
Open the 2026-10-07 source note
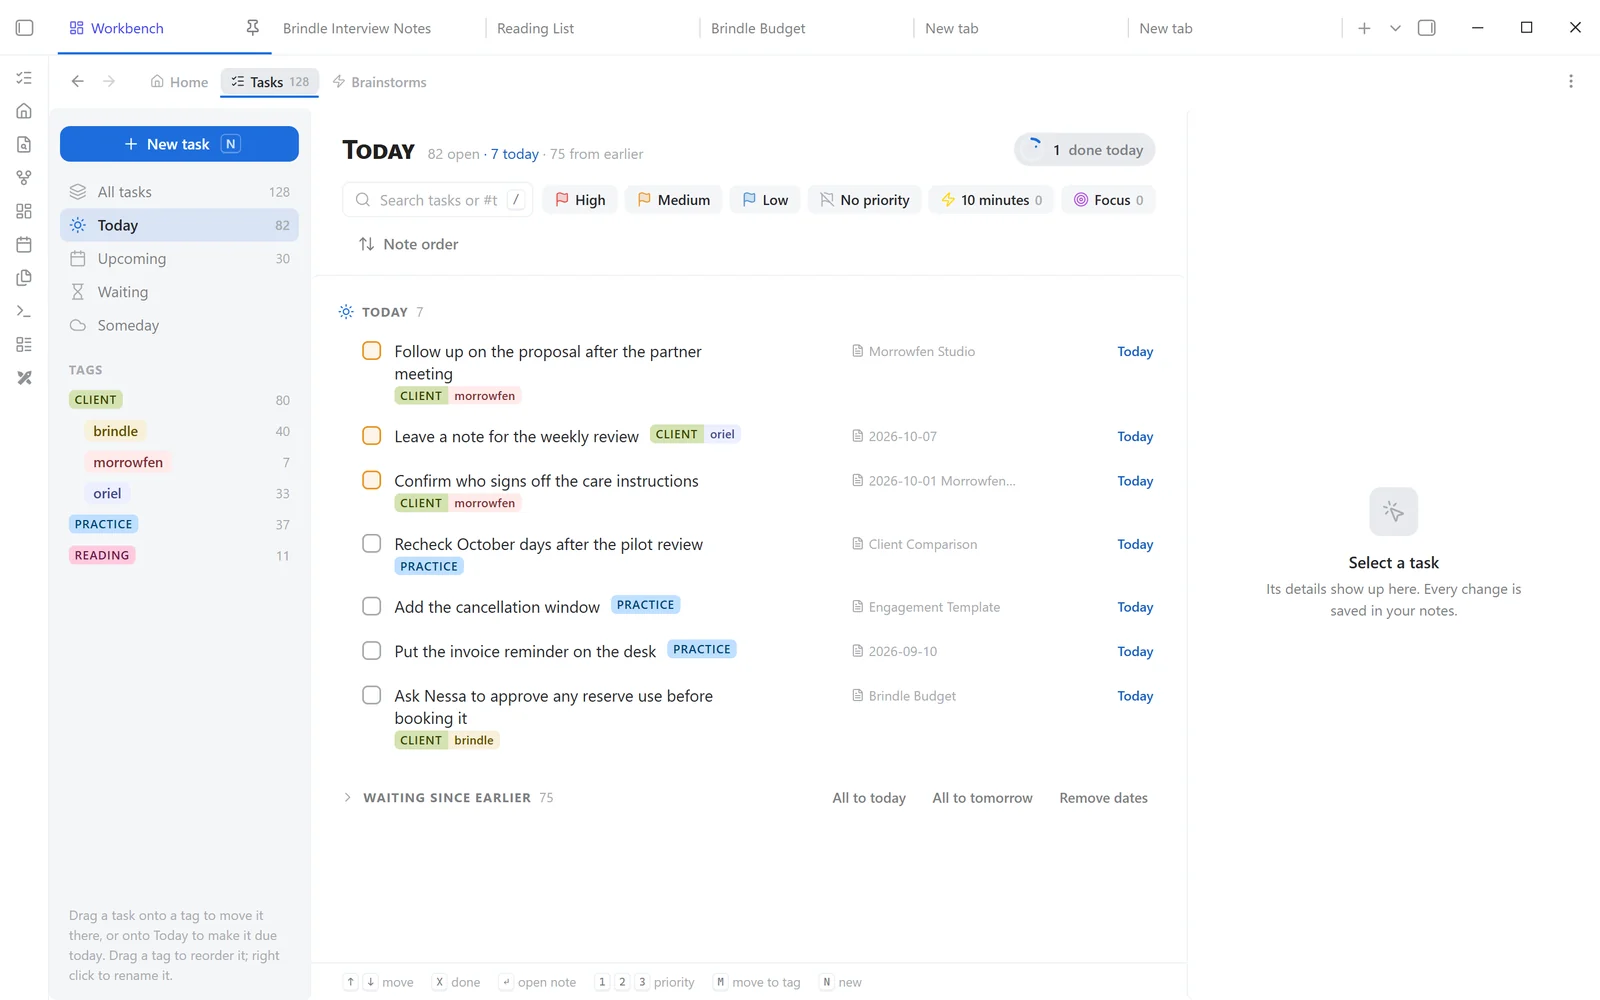click(x=894, y=436)
